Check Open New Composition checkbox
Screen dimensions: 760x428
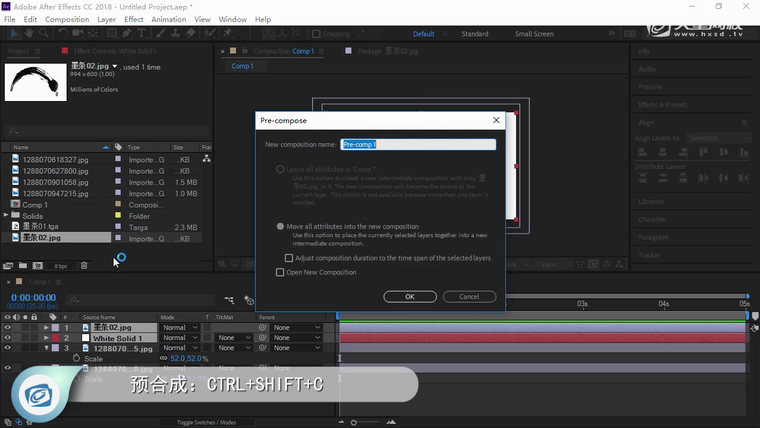[280, 272]
